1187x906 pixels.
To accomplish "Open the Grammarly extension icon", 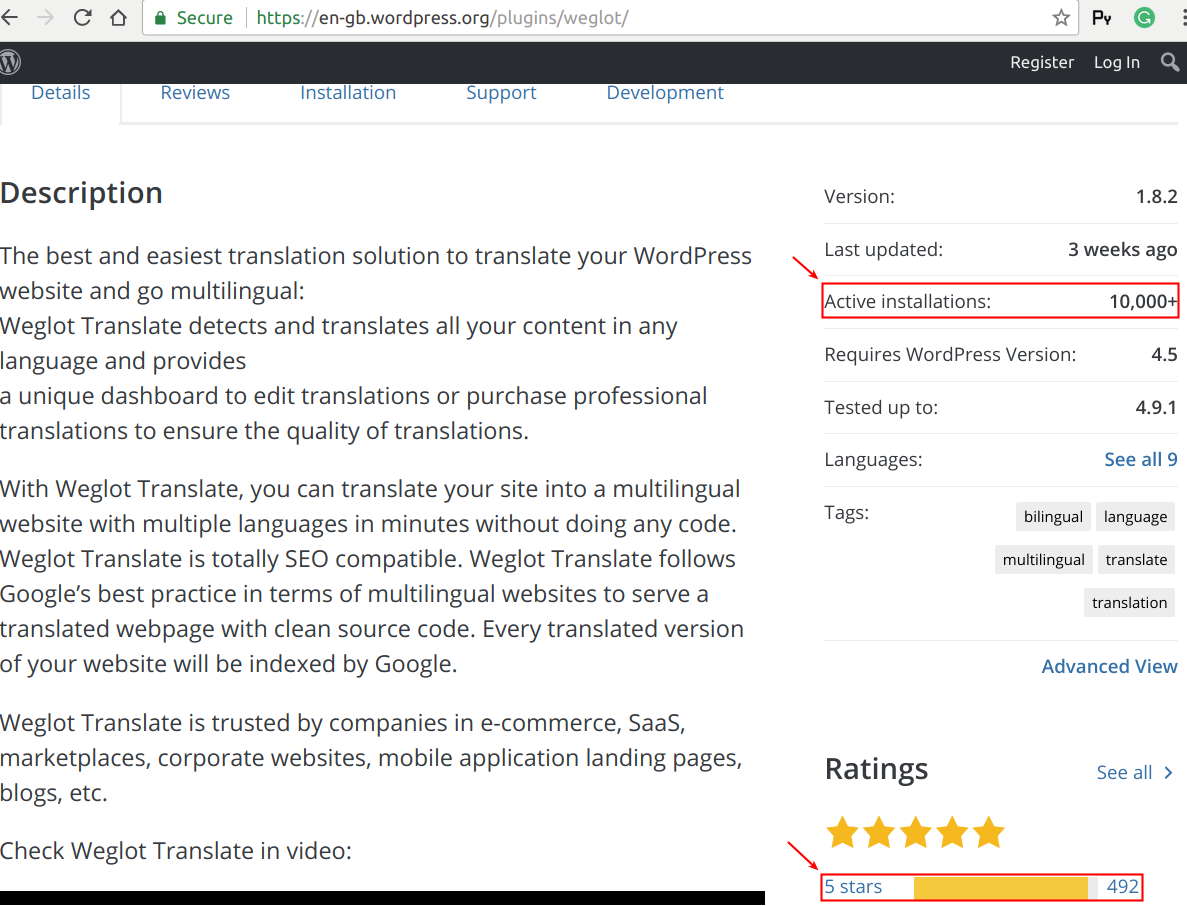I will [x=1143, y=17].
